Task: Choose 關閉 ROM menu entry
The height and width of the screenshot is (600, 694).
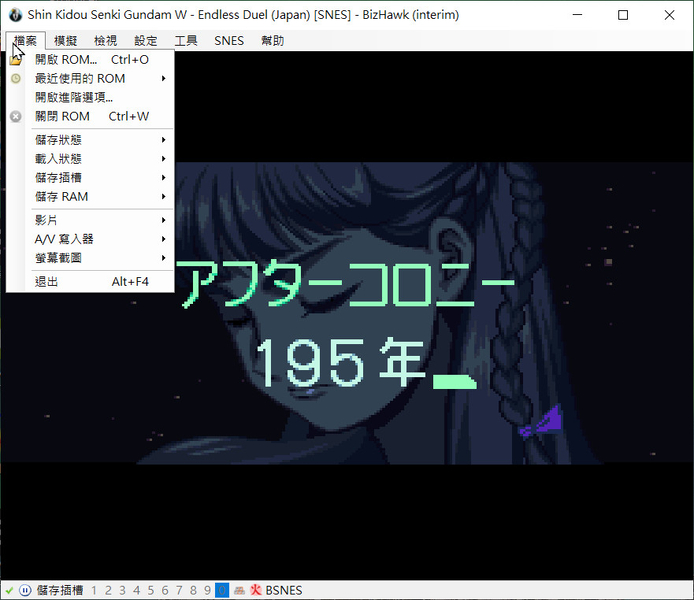Action: (90, 116)
